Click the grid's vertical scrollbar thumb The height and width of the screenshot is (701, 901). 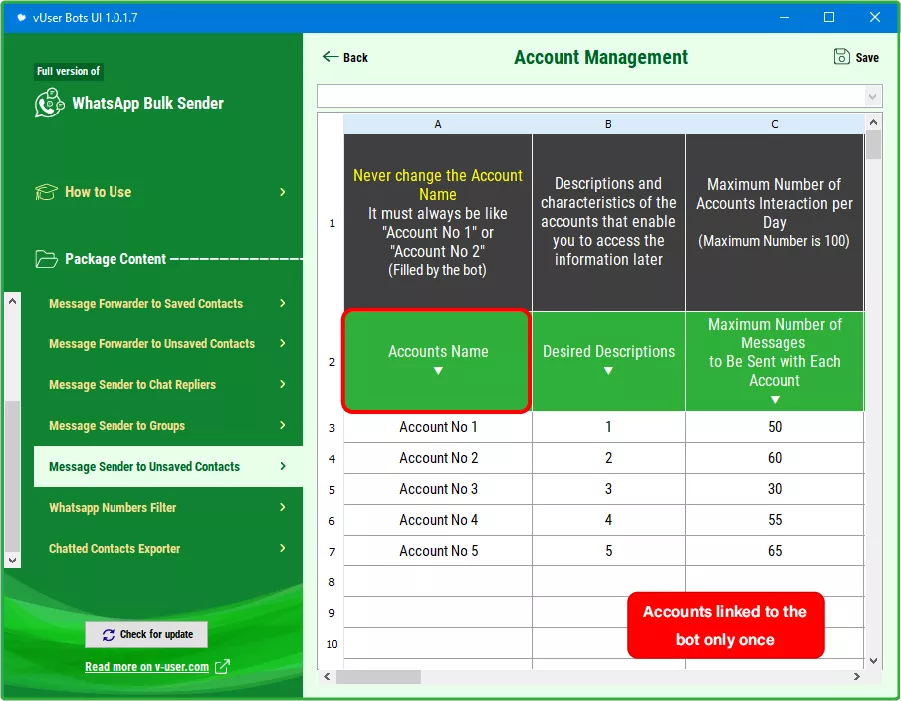(873, 145)
